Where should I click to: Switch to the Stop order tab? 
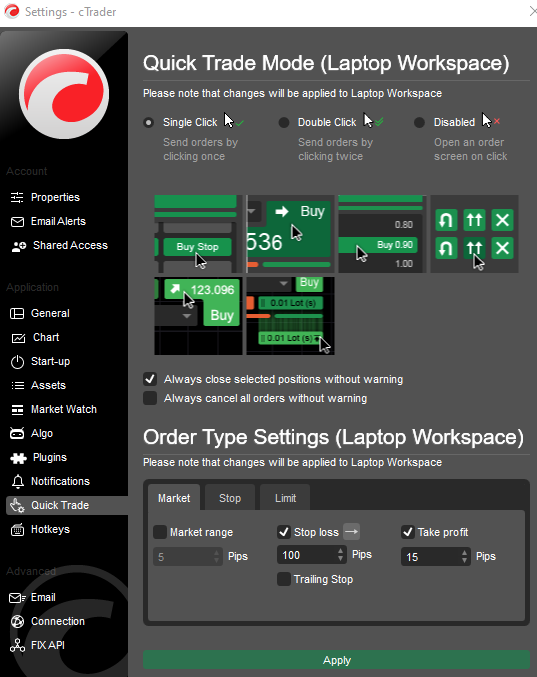point(230,498)
